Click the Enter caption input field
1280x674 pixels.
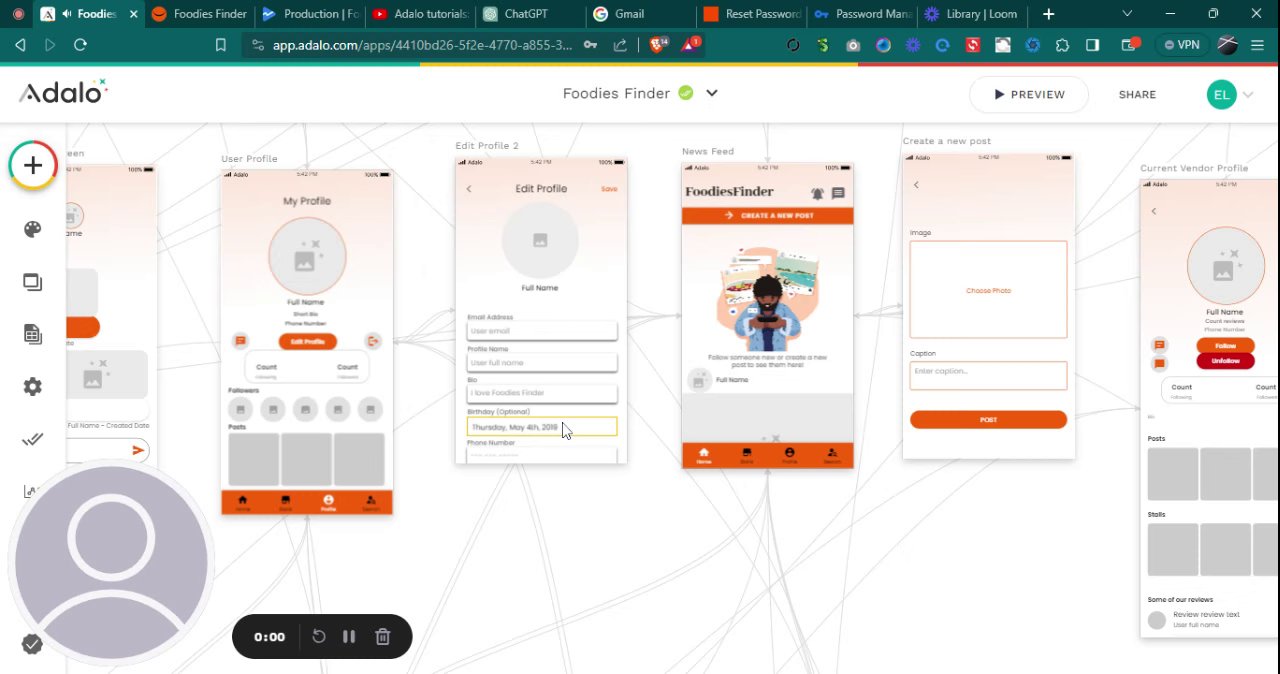[988, 375]
